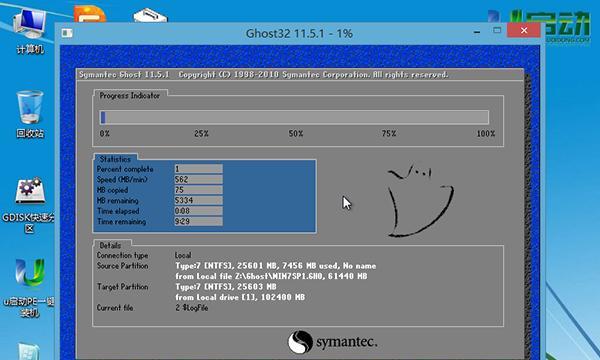The width and height of the screenshot is (600, 360).
Task: Maximize the Ghost32 window
Action: tap(497, 30)
